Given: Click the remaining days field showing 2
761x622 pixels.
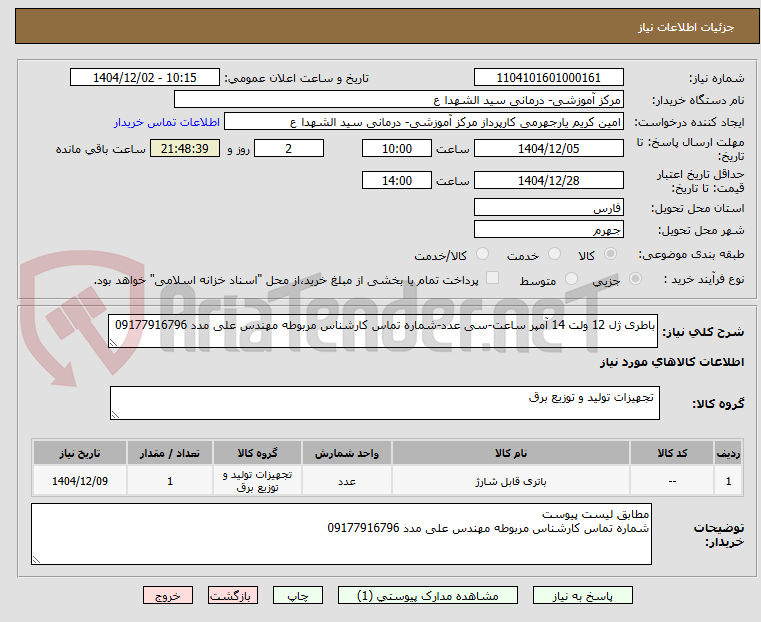Looking at the screenshot, I should click(289, 148).
